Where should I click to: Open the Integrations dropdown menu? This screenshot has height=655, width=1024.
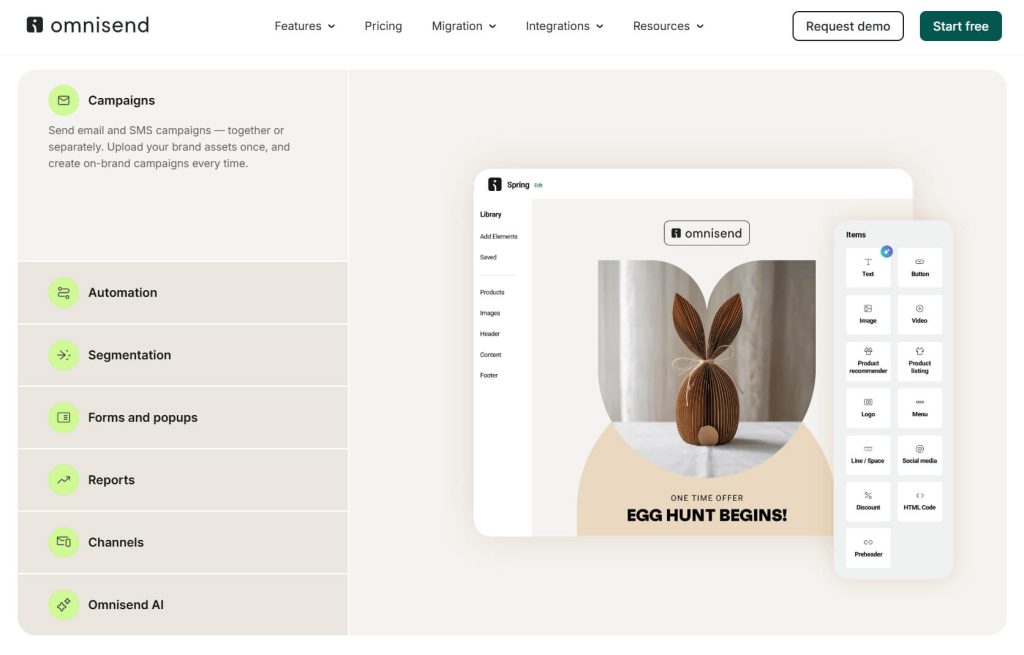[x=565, y=26]
